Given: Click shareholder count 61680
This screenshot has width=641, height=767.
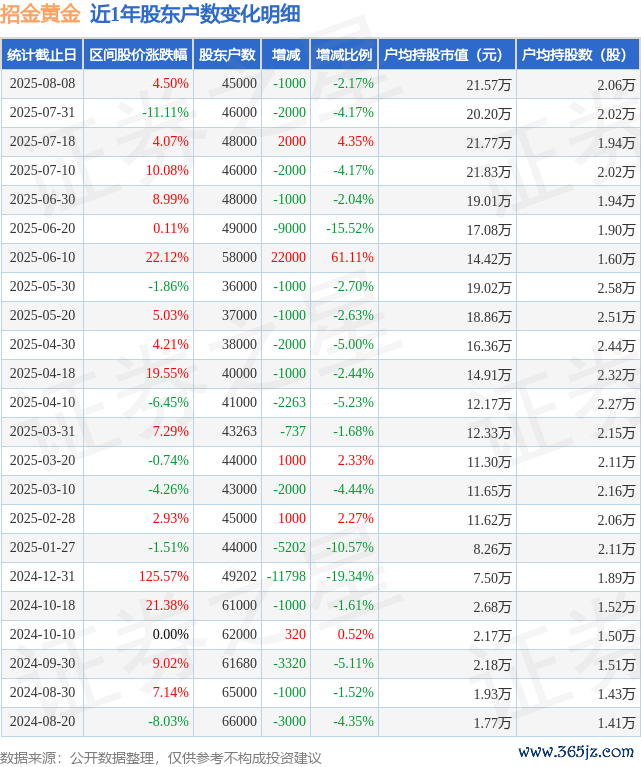Looking at the screenshot, I should [x=239, y=663].
